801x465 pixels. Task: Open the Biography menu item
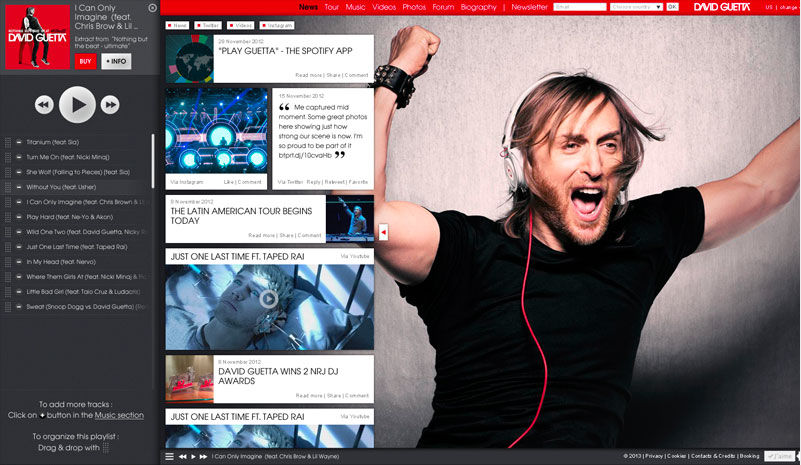pos(479,7)
